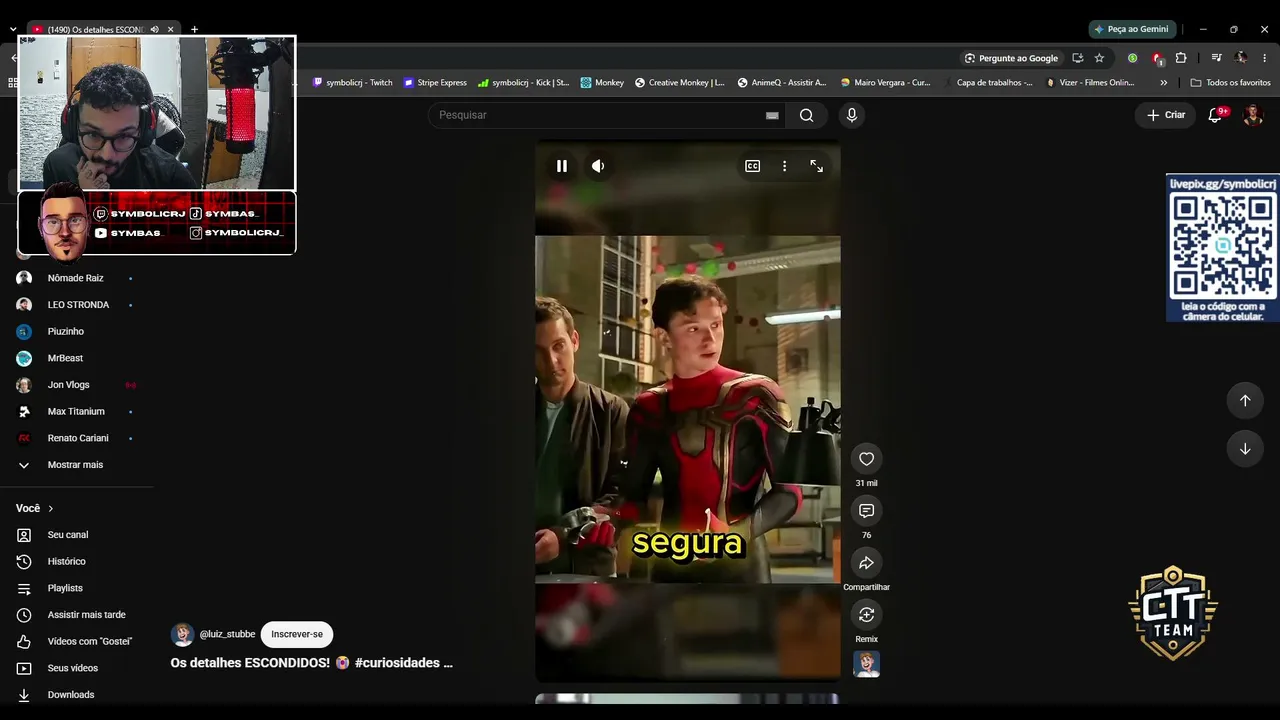Open the green circular extension icon
The width and height of the screenshot is (1280, 720).
[x=1132, y=58]
